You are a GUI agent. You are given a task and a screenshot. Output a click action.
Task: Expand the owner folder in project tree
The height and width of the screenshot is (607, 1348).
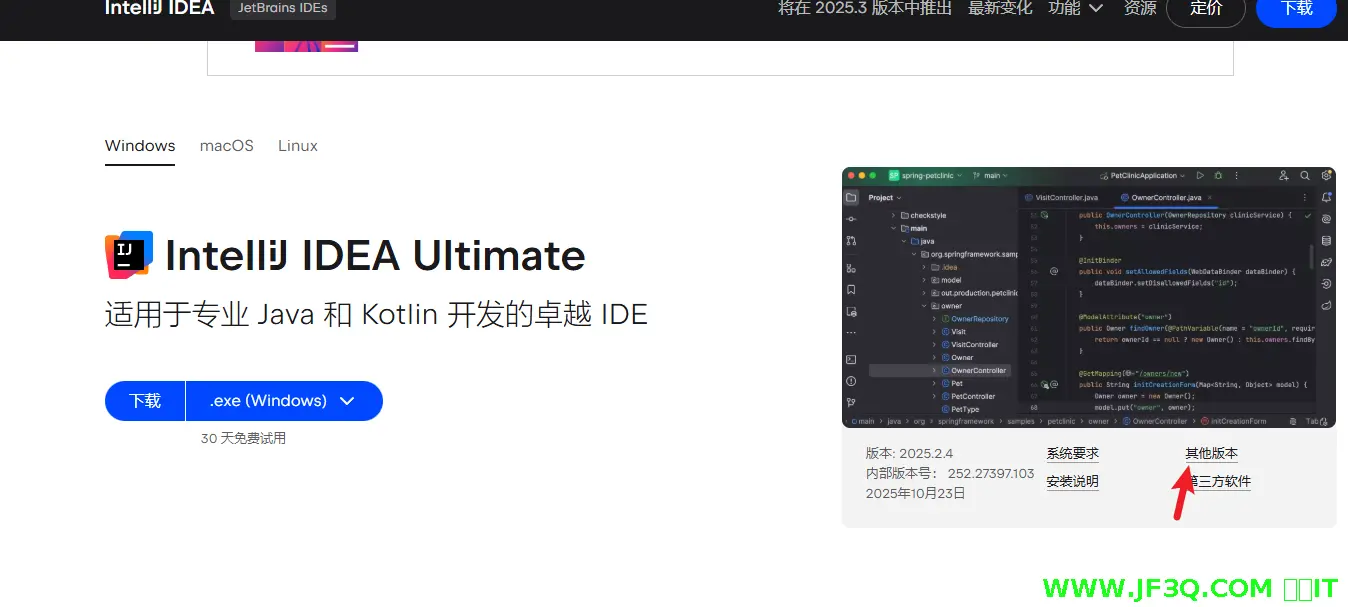point(922,306)
